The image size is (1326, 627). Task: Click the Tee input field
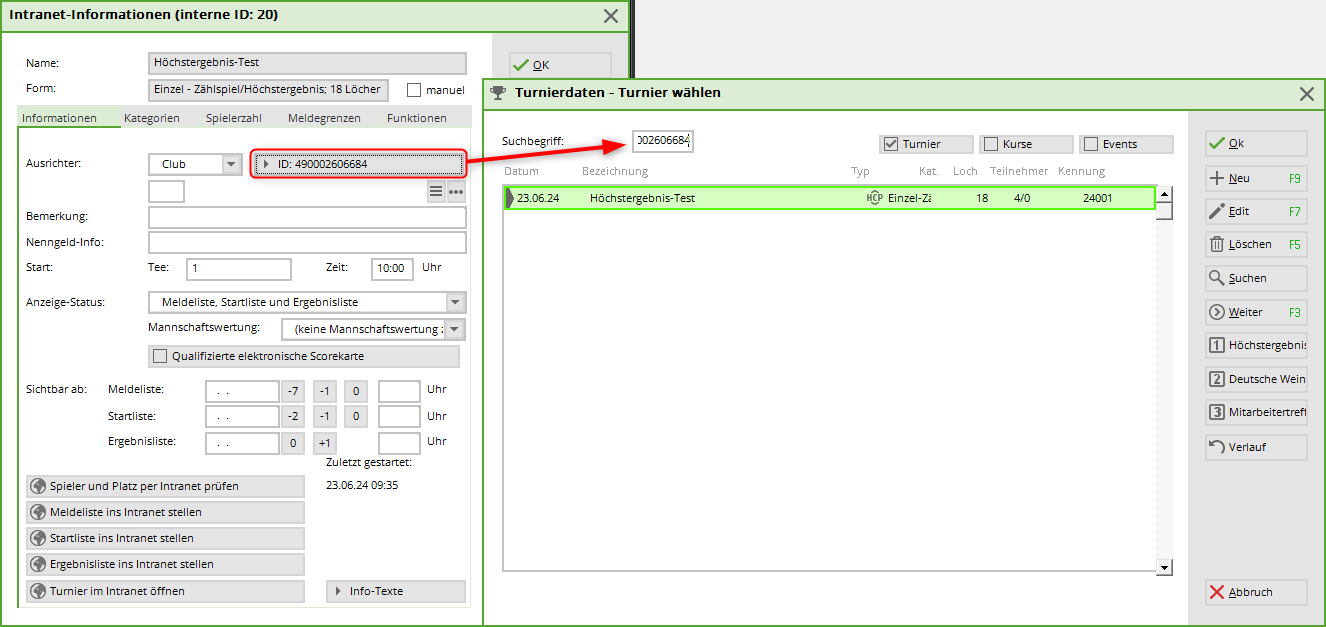[238, 269]
